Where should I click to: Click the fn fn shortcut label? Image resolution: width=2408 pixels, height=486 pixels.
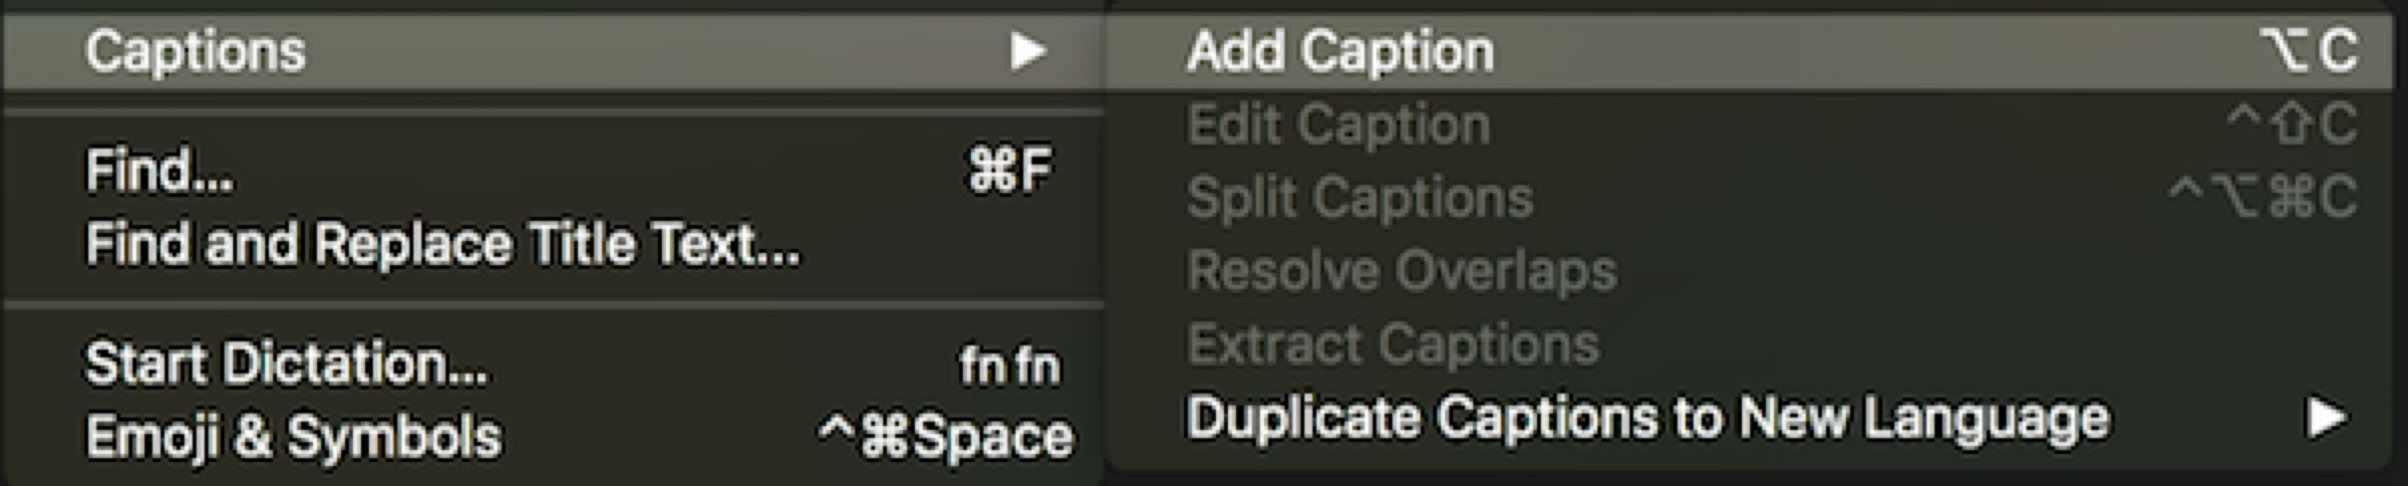coord(1009,366)
